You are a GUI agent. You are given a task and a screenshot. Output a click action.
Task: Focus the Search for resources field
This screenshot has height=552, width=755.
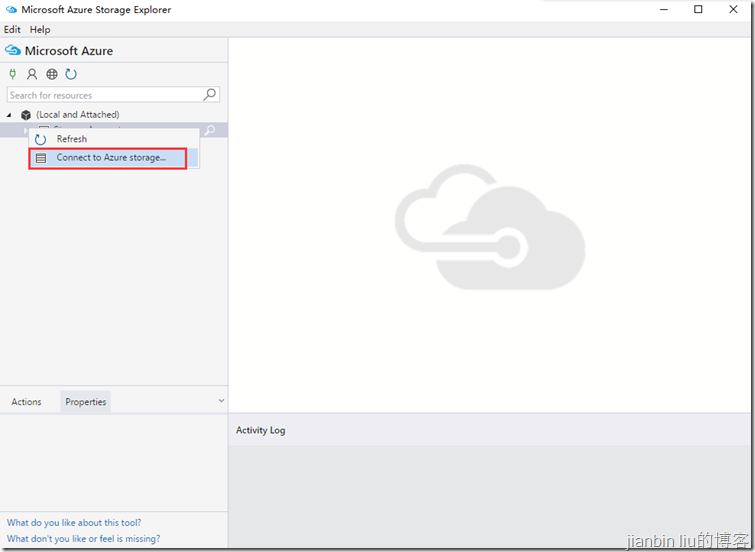point(113,95)
